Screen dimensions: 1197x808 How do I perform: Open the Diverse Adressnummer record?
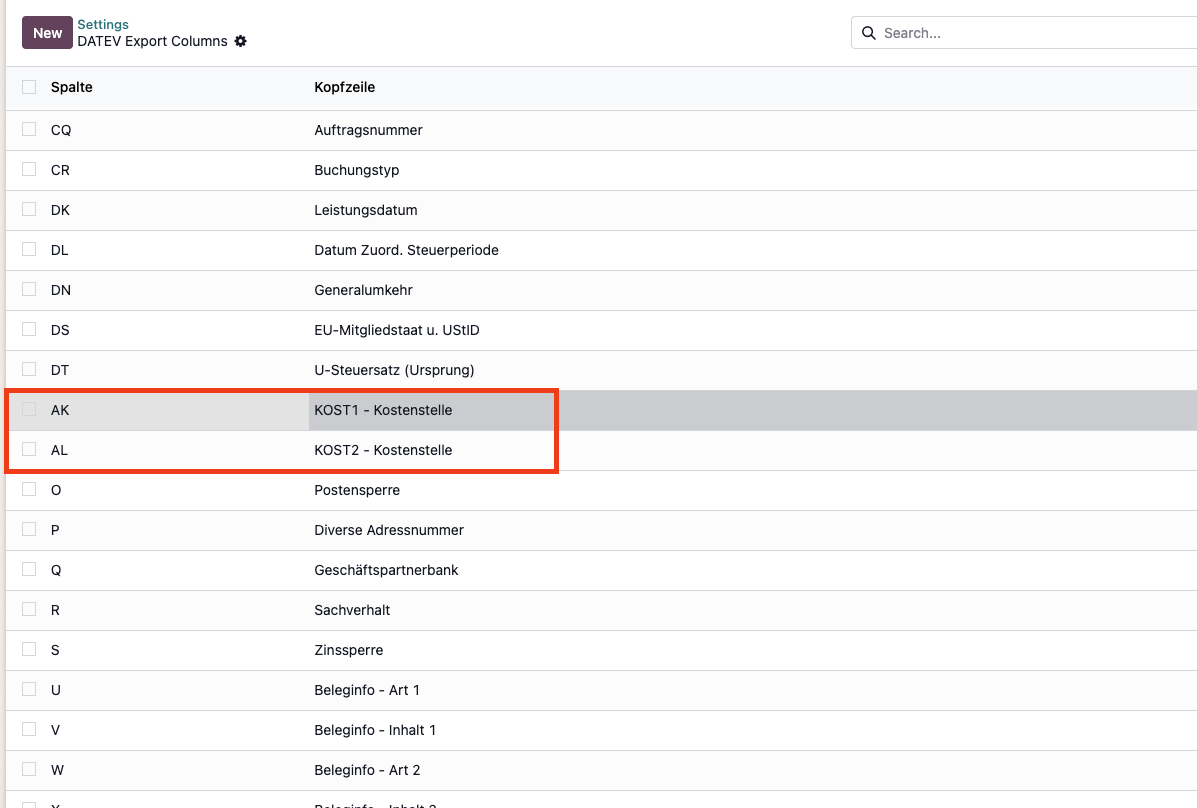point(389,530)
